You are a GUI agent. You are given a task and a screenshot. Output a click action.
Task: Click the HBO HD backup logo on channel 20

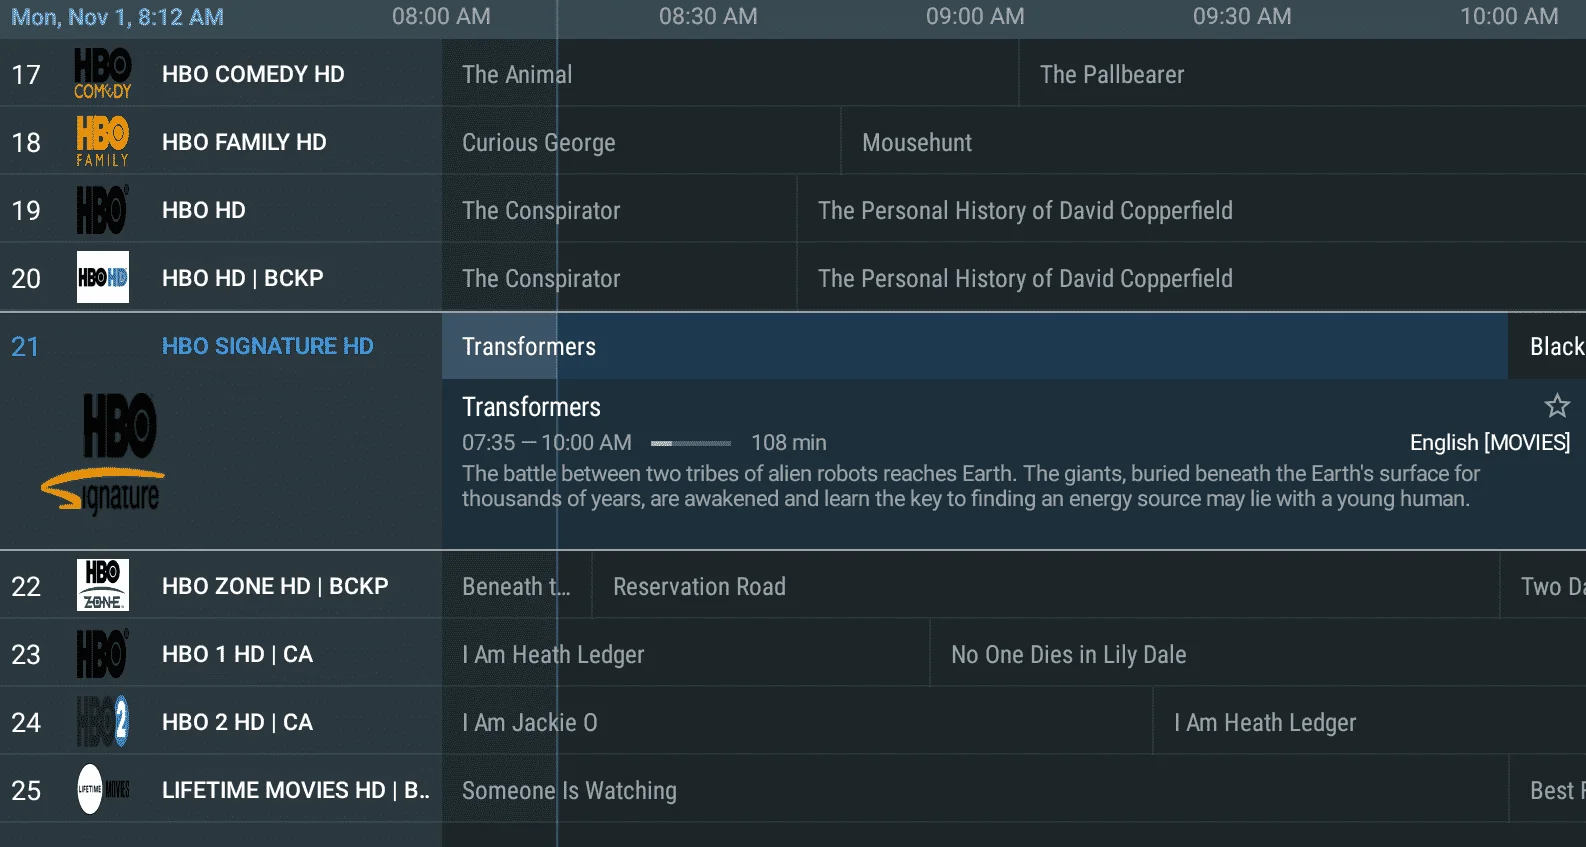pos(103,277)
